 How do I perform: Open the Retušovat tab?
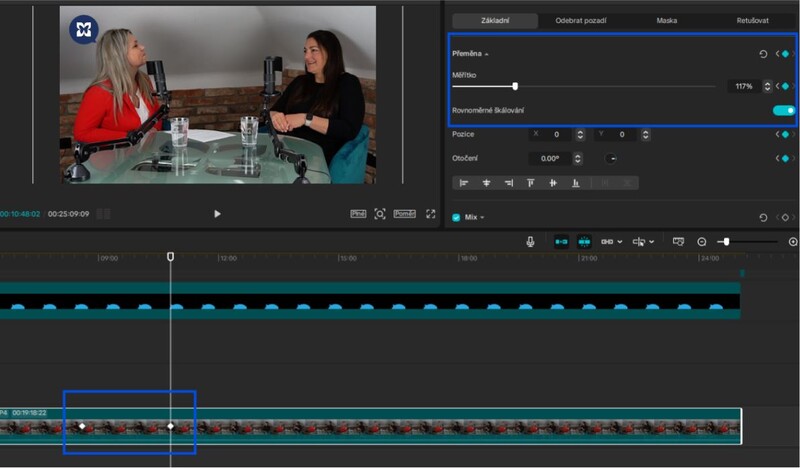(x=753, y=20)
